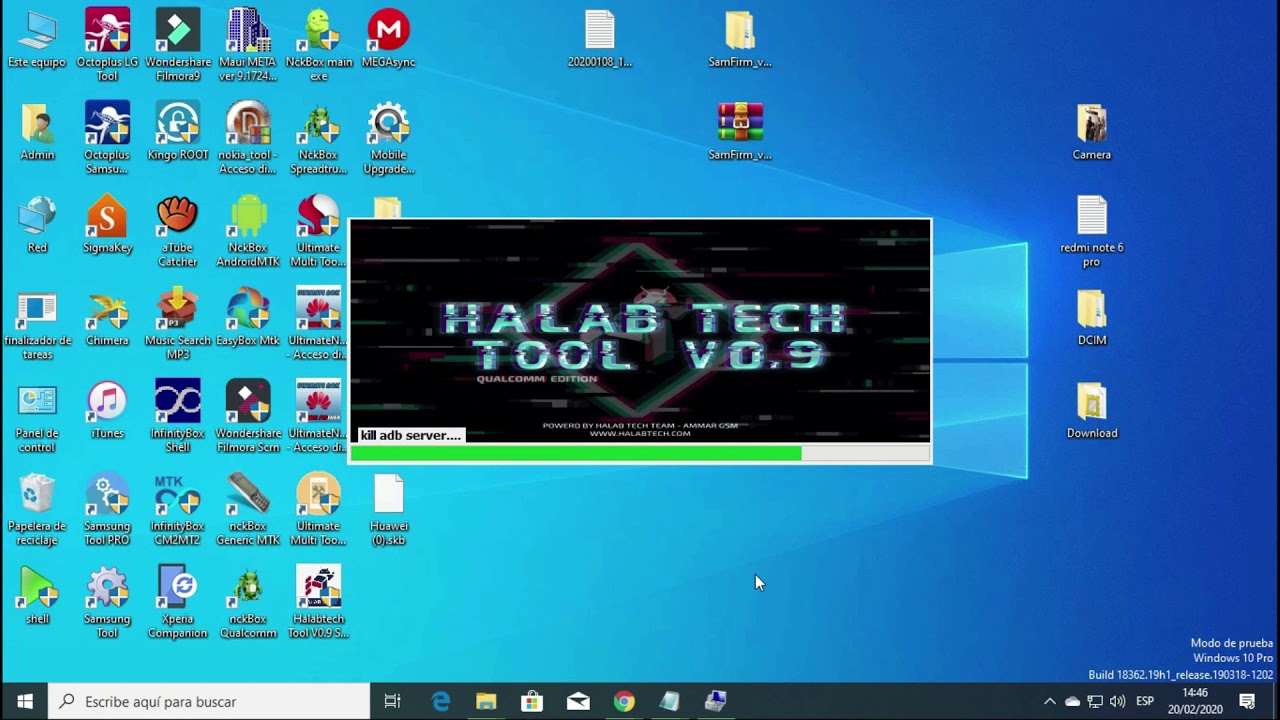Open the volume control in tray

pos(1117,701)
